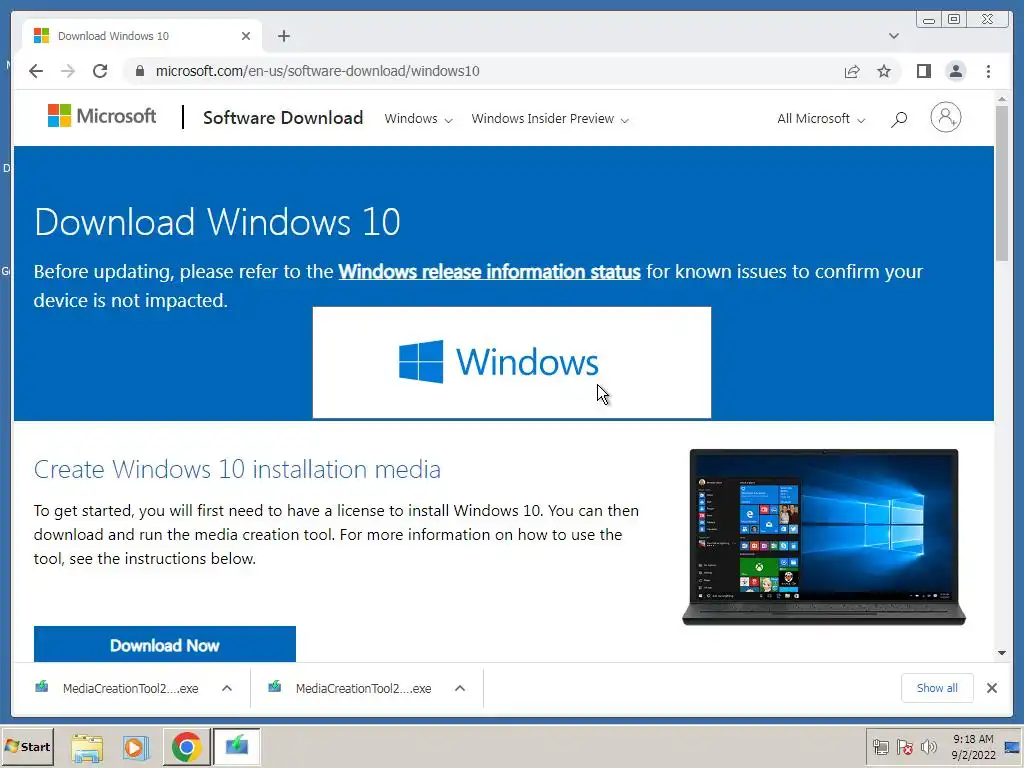Image resolution: width=1024 pixels, height=768 pixels.
Task: Click the Create Windows 10 installation media heading
Action: (x=237, y=470)
